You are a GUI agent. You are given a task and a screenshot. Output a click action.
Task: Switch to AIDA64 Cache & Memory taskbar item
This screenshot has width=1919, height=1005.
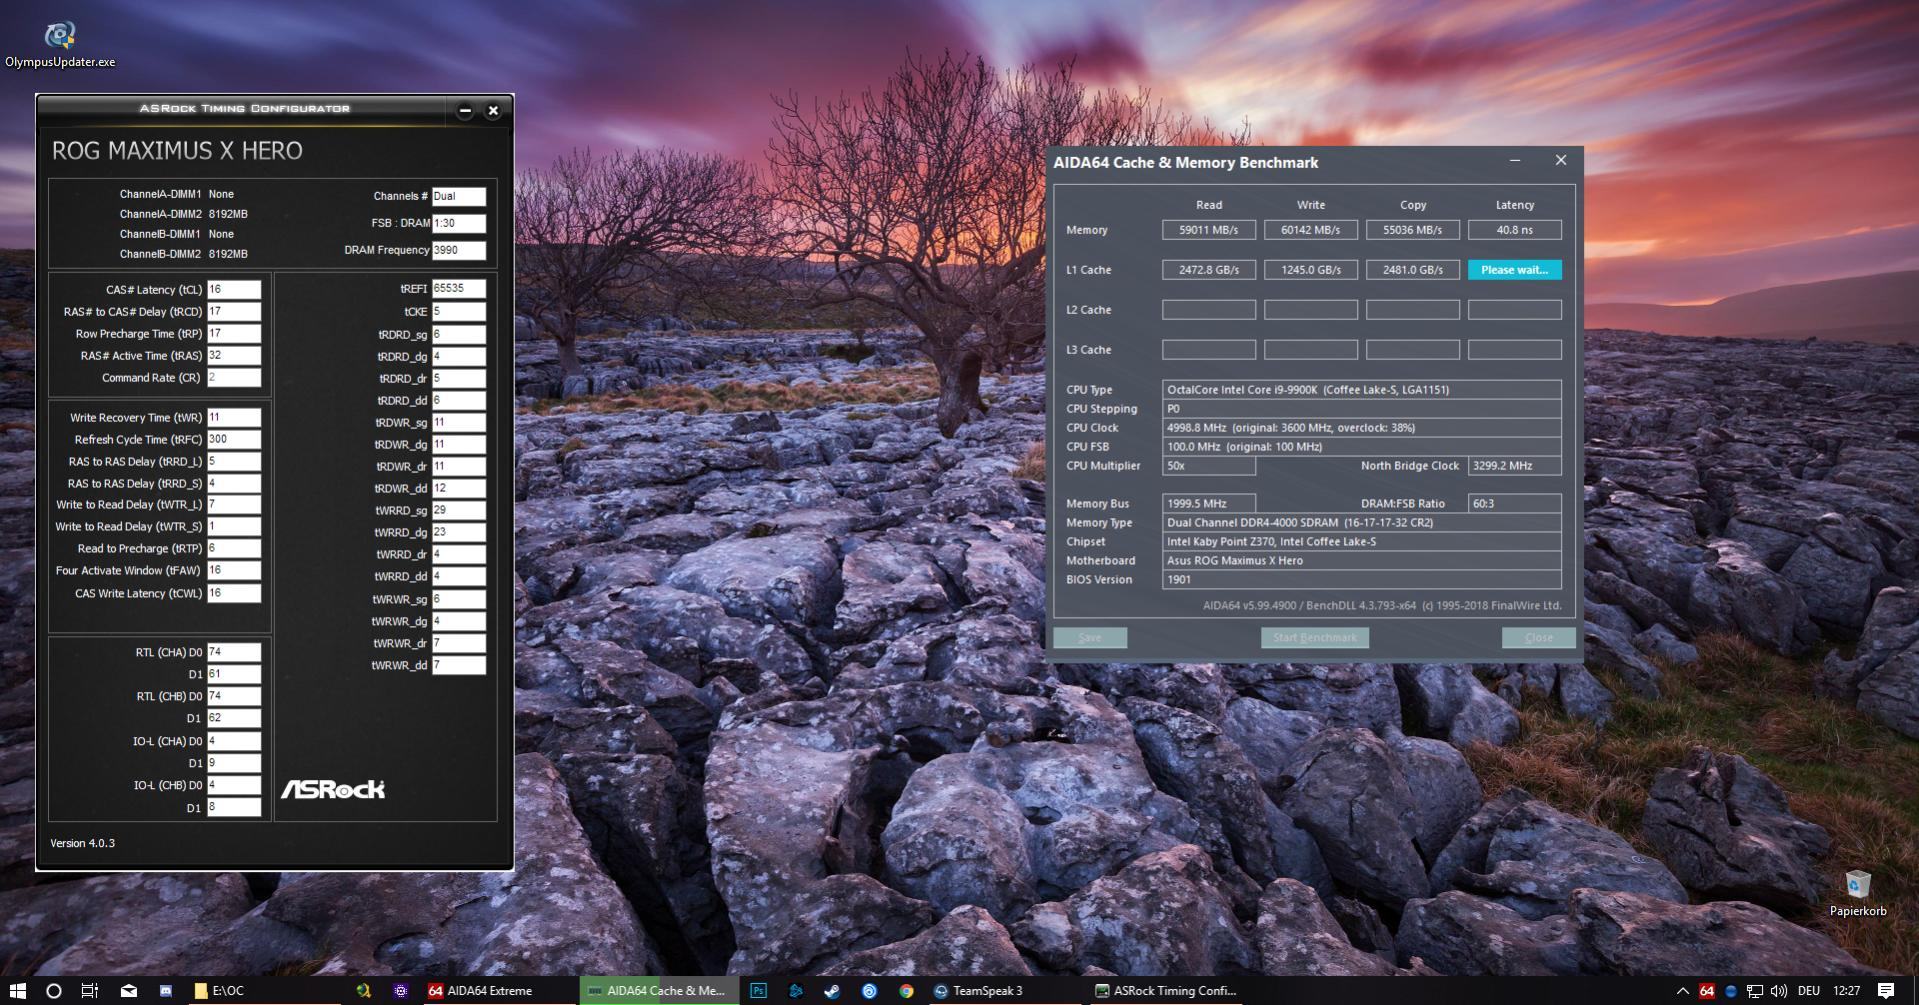(658, 991)
